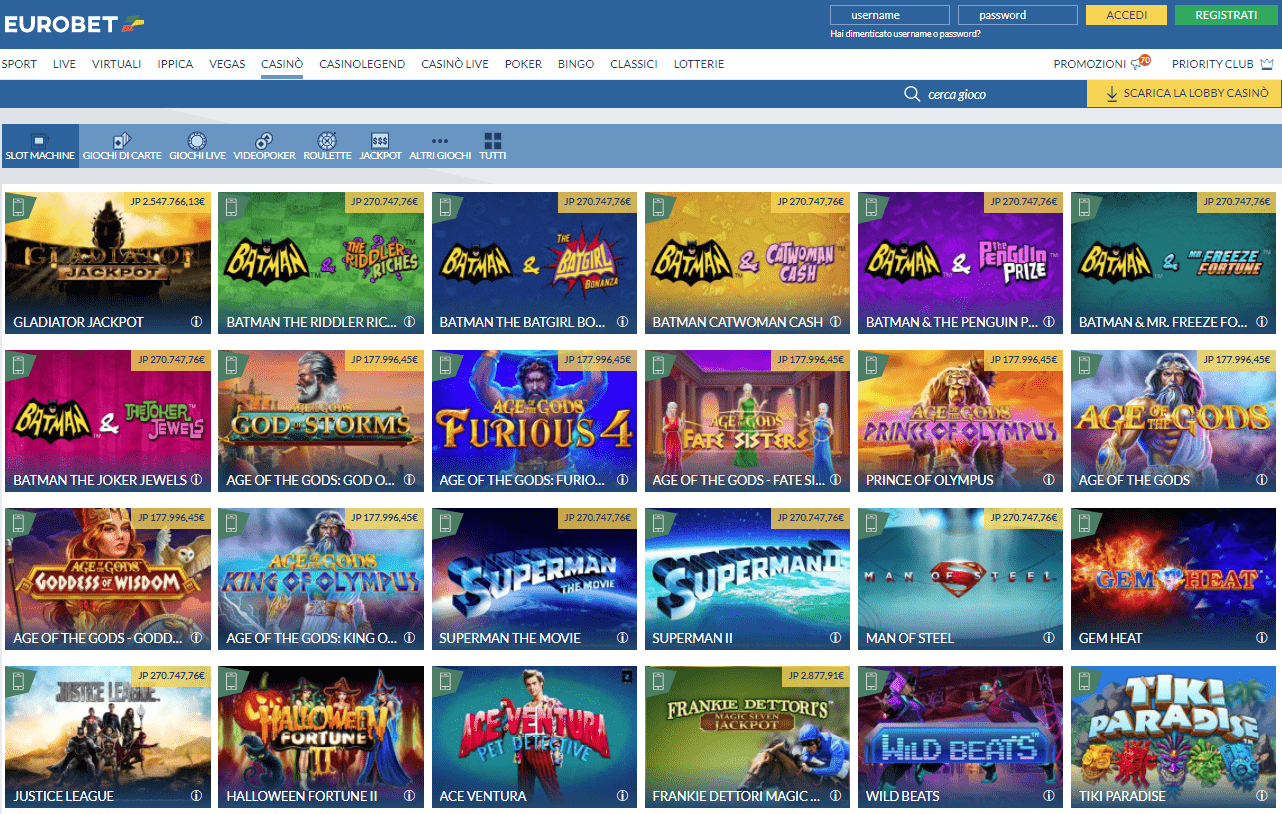Open info icon for Wild Beats

[1049, 796]
